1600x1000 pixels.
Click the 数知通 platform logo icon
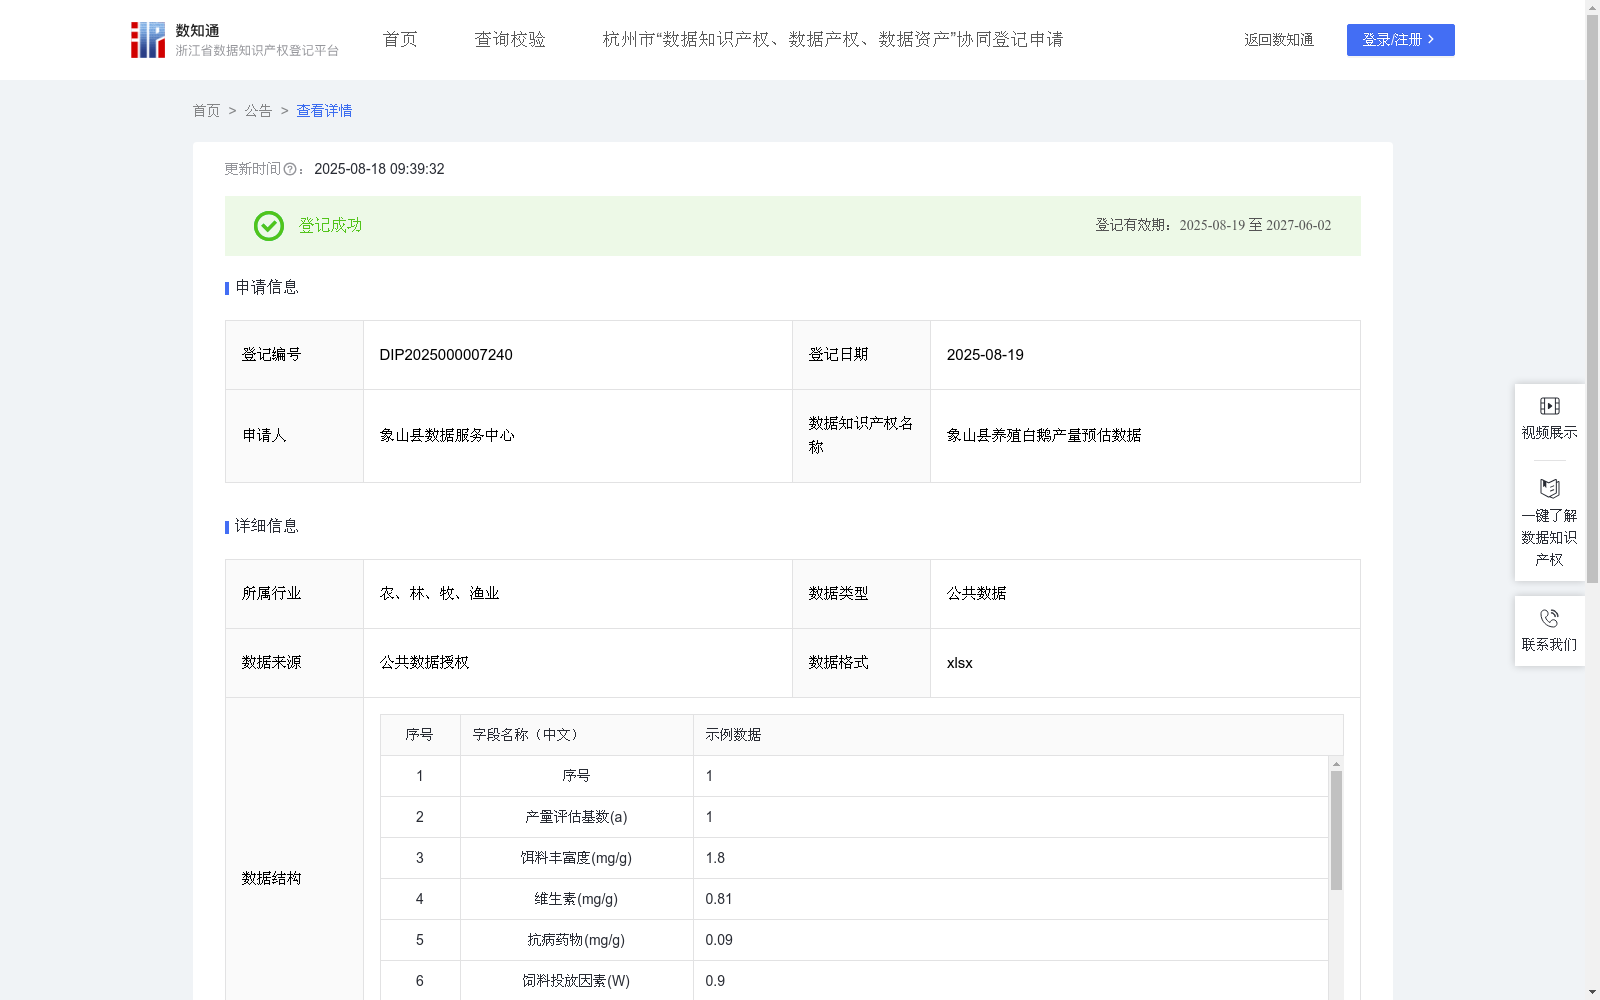click(x=148, y=40)
